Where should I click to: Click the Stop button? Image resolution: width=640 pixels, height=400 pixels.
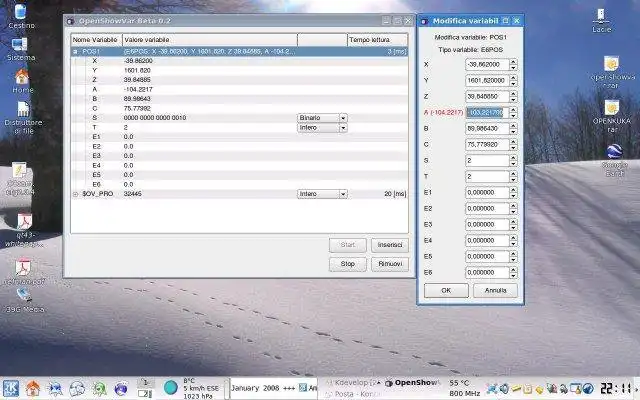348,264
